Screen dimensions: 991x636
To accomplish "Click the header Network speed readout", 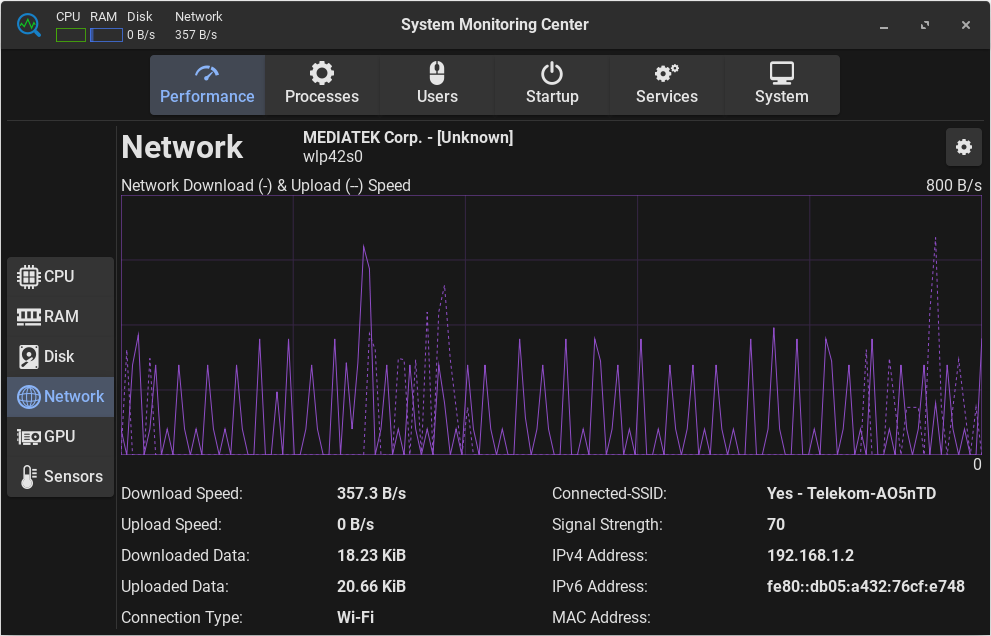I will click(x=196, y=35).
